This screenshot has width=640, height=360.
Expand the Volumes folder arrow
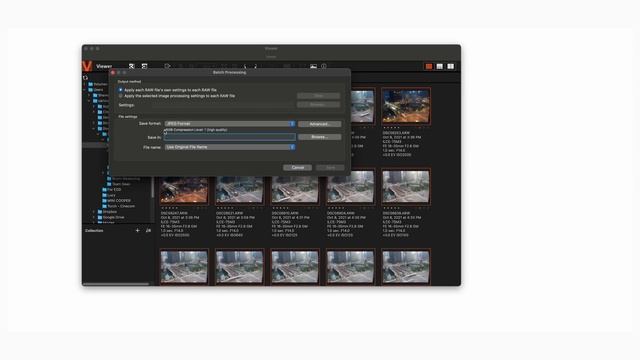tap(85, 84)
